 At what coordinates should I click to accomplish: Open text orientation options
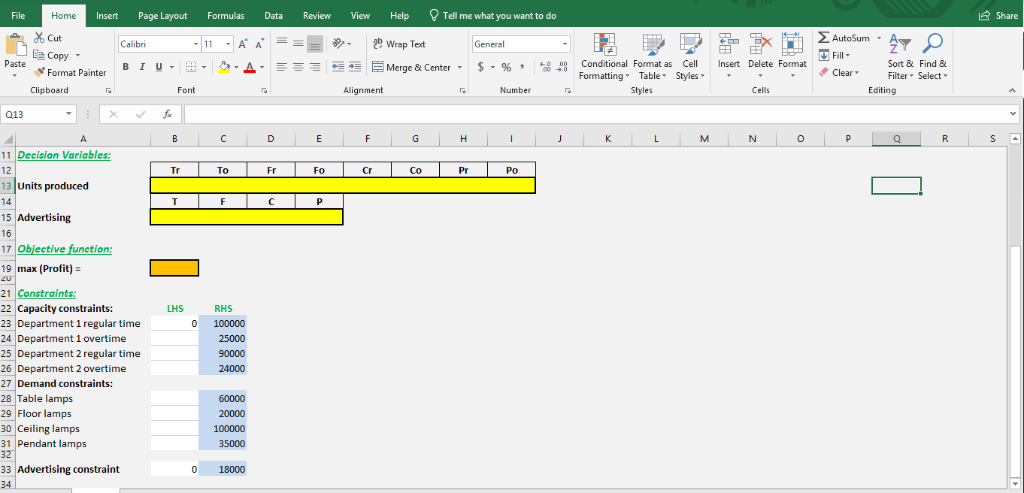342,44
